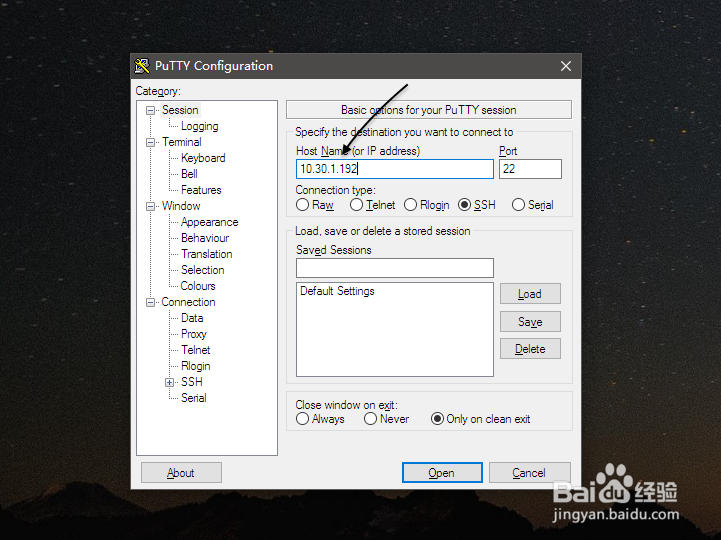
Task: Delete the selected saved session
Action: [x=530, y=349]
